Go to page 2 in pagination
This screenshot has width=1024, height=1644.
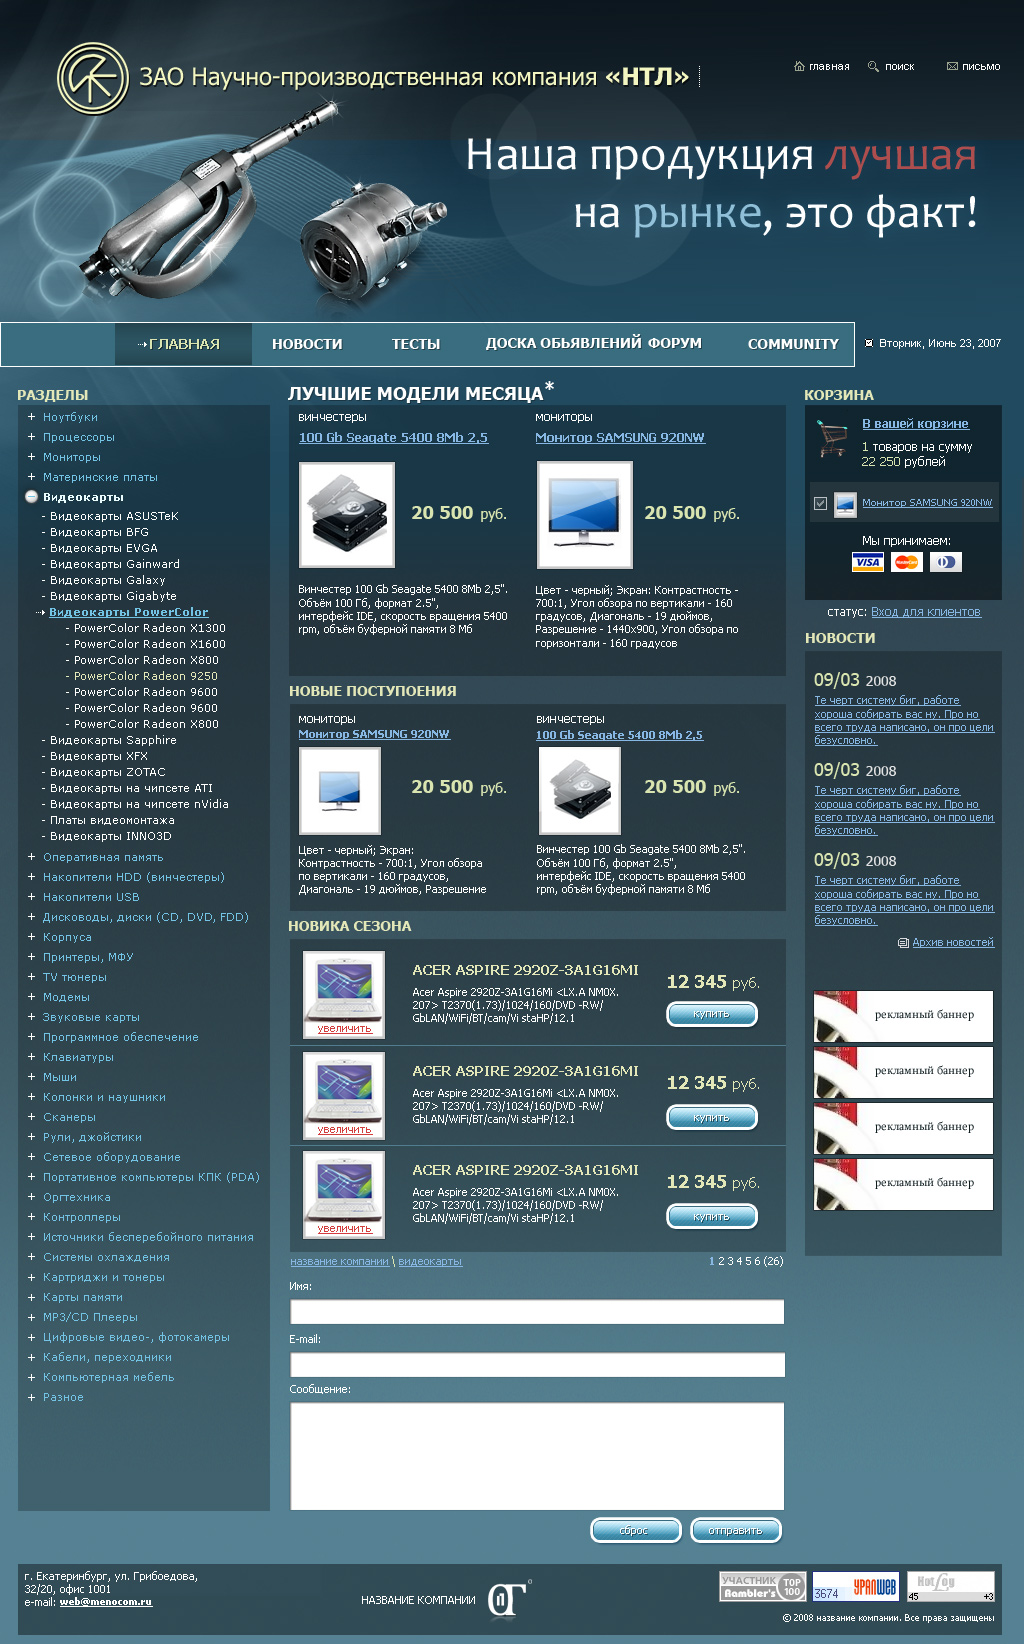coord(722,1261)
